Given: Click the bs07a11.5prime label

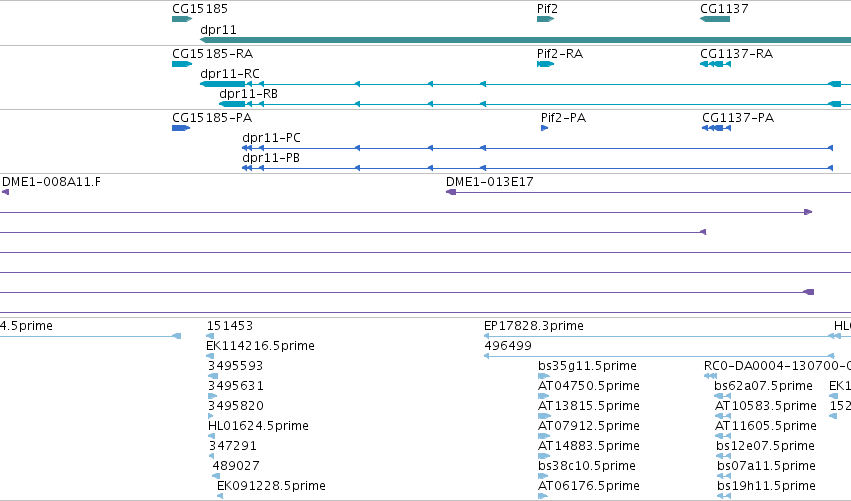Looking at the screenshot, I should pos(766,466).
